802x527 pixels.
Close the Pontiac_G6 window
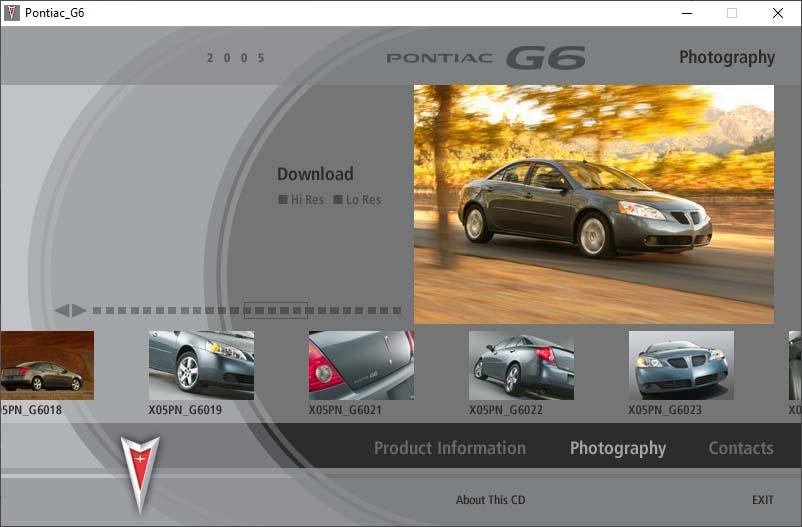click(778, 13)
